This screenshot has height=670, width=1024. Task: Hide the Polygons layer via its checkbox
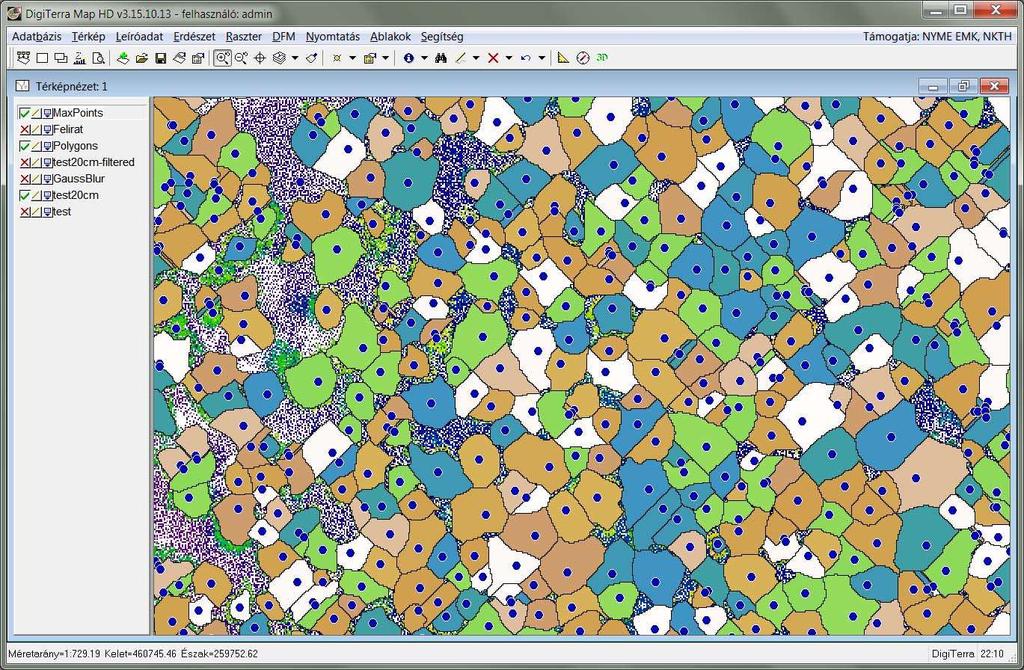(x=25, y=146)
